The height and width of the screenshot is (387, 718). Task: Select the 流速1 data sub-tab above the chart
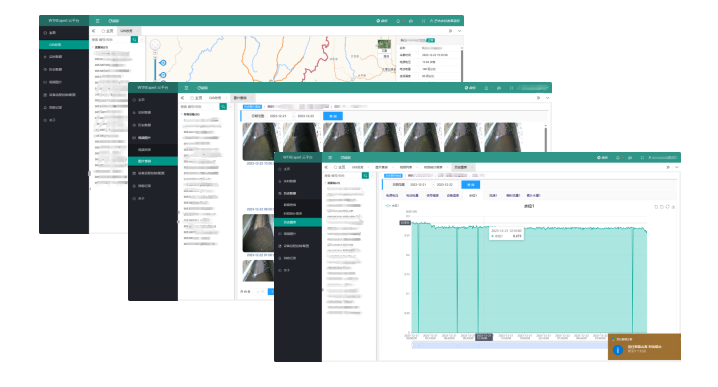pyautogui.click(x=493, y=196)
